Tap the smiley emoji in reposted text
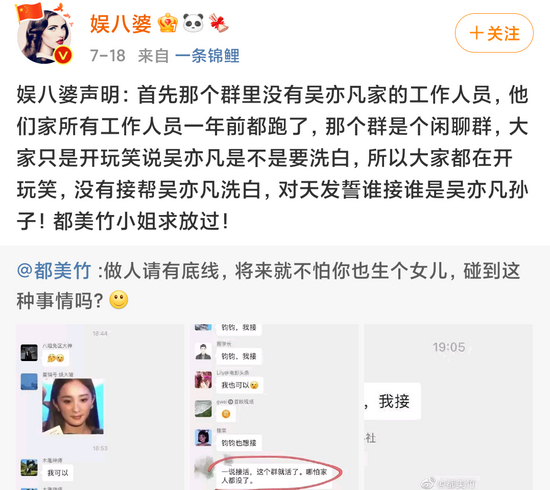Image resolution: width=550 pixels, height=490 pixels. [x=119, y=300]
